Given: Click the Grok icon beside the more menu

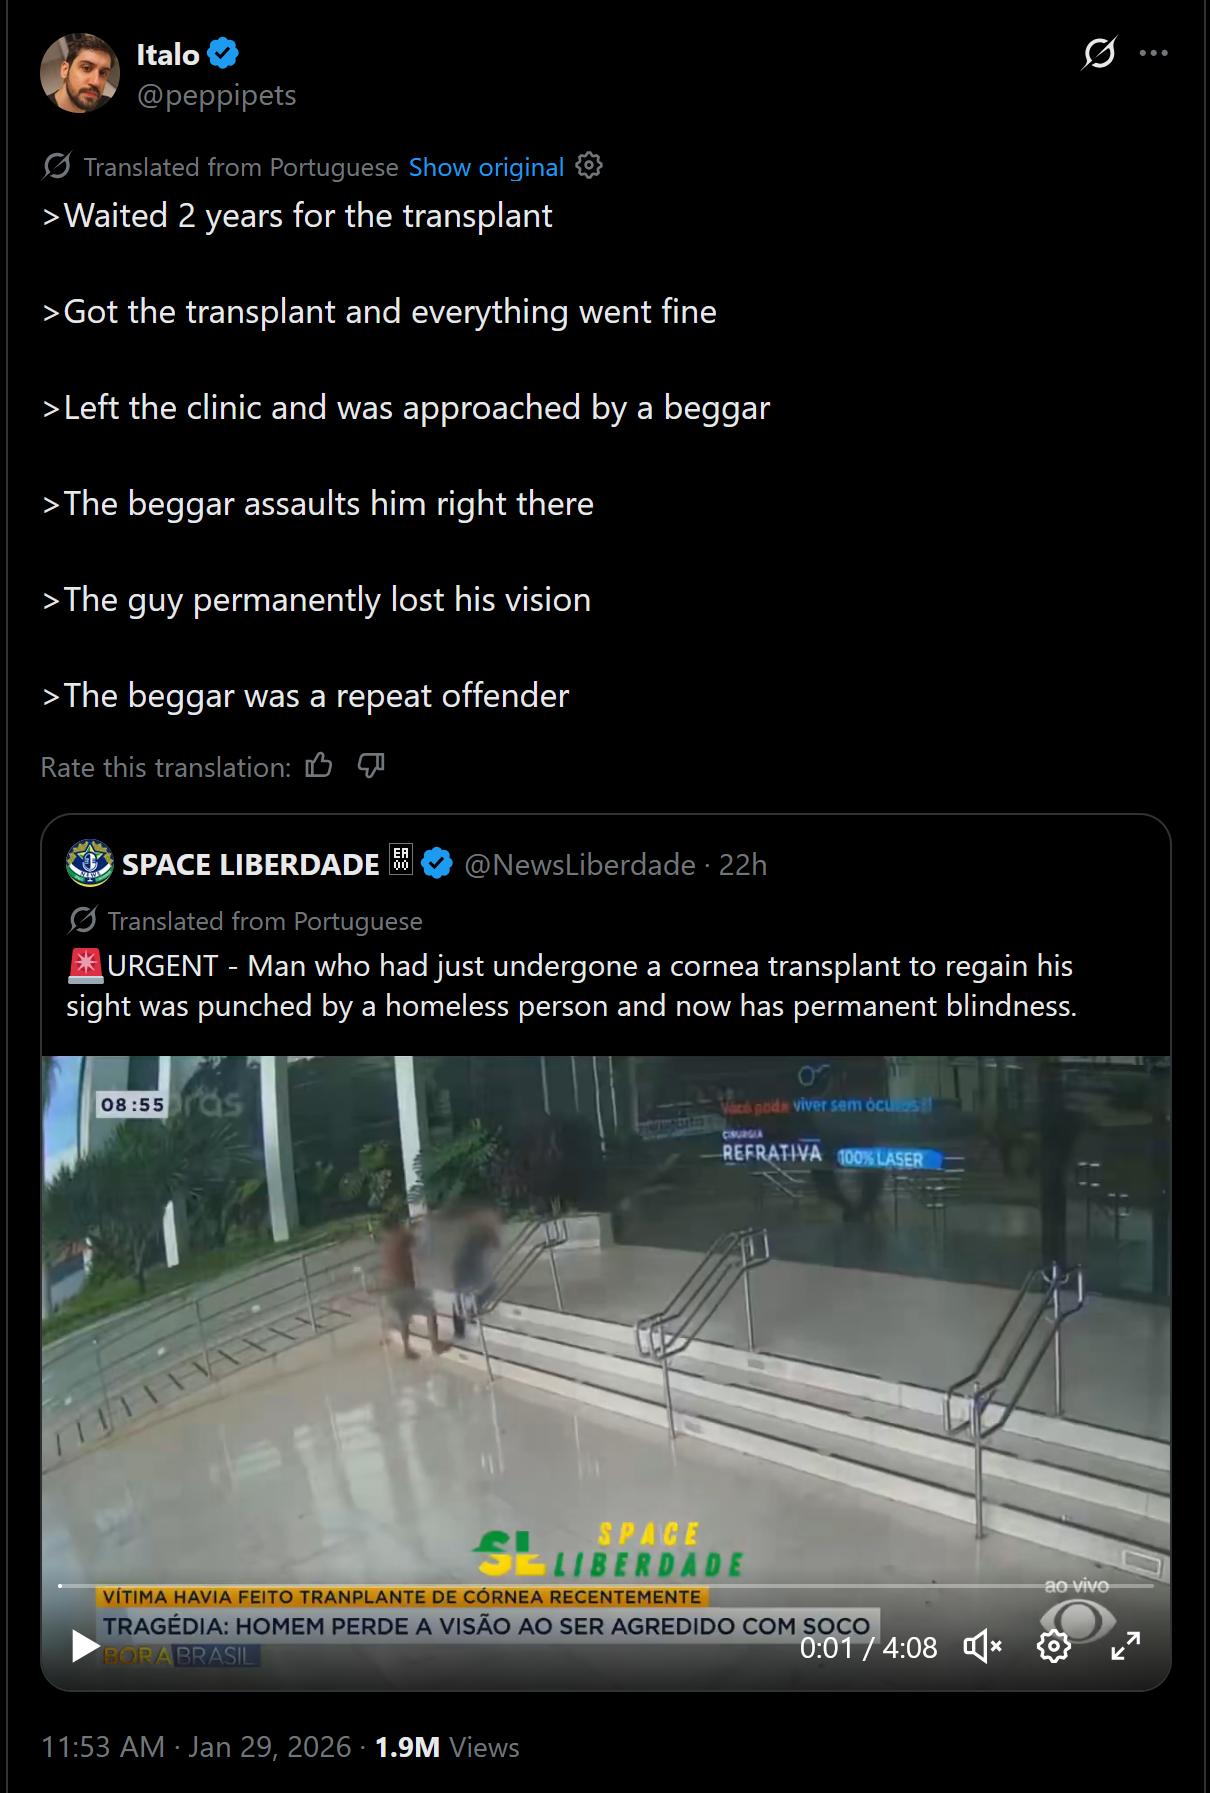Looking at the screenshot, I should pyautogui.click(x=1099, y=53).
